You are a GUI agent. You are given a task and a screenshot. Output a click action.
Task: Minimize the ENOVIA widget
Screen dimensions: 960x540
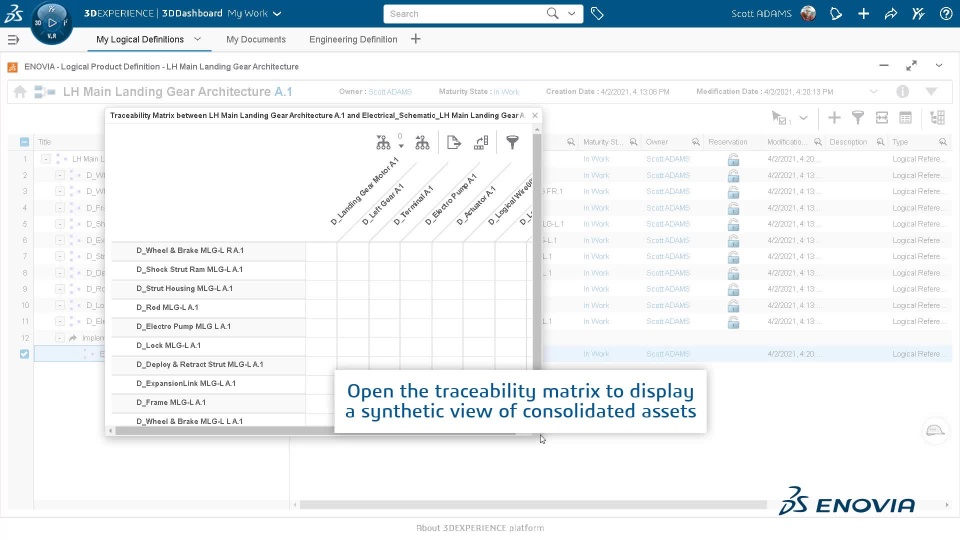pos(883,66)
